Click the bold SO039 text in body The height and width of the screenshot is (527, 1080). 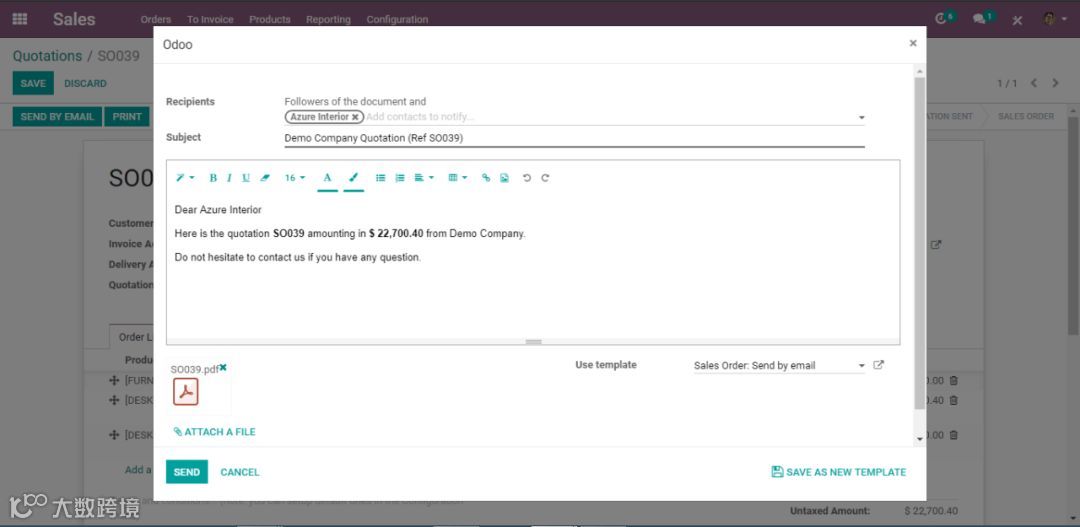289,234
